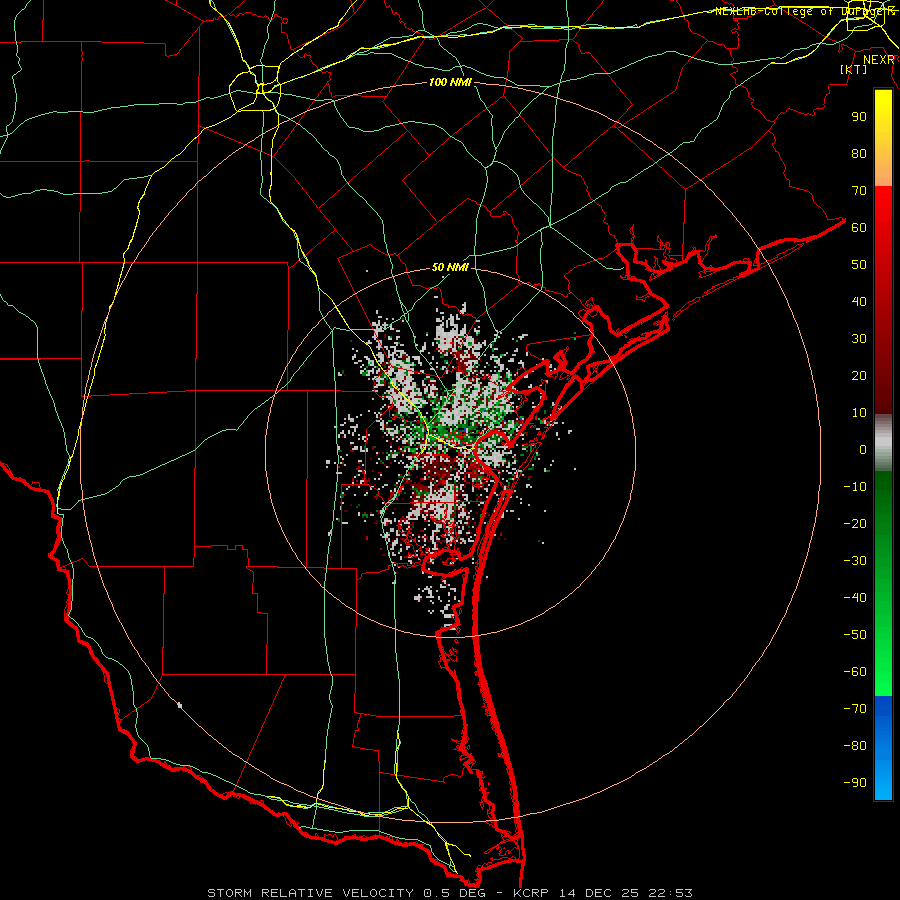Click the 50 value on velocity scale
900x900 pixels.
point(859,265)
